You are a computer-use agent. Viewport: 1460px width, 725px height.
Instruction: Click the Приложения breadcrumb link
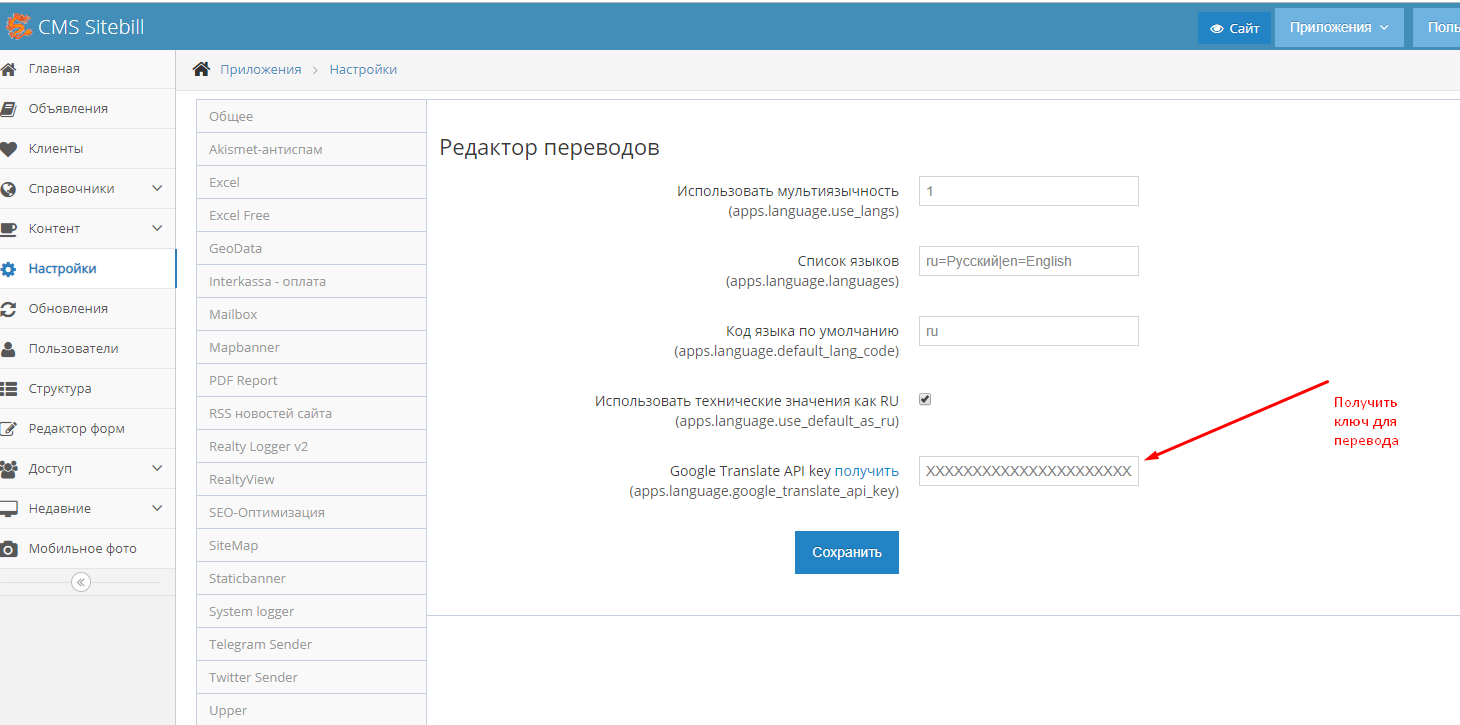(x=260, y=69)
